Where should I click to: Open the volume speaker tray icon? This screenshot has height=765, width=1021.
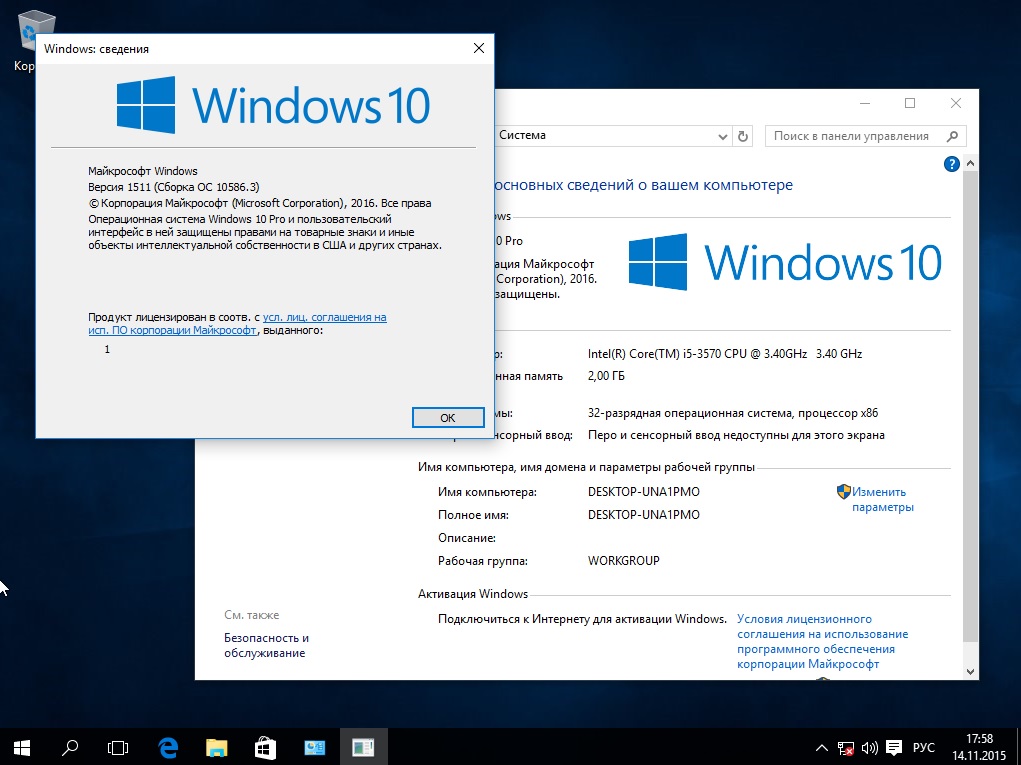pyautogui.click(x=869, y=748)
